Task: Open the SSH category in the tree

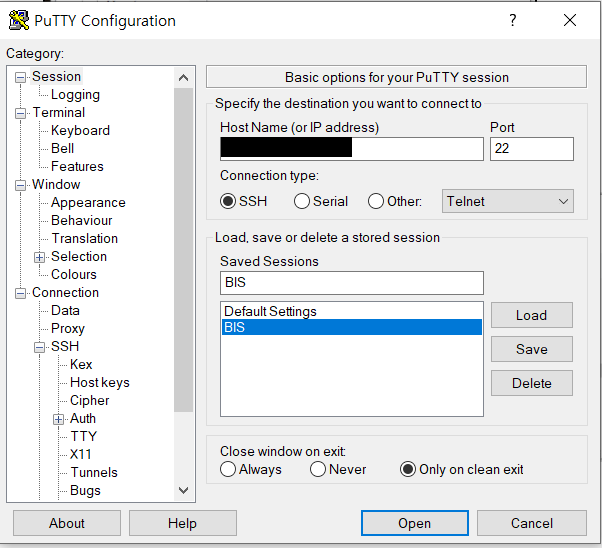Action: 65,346
